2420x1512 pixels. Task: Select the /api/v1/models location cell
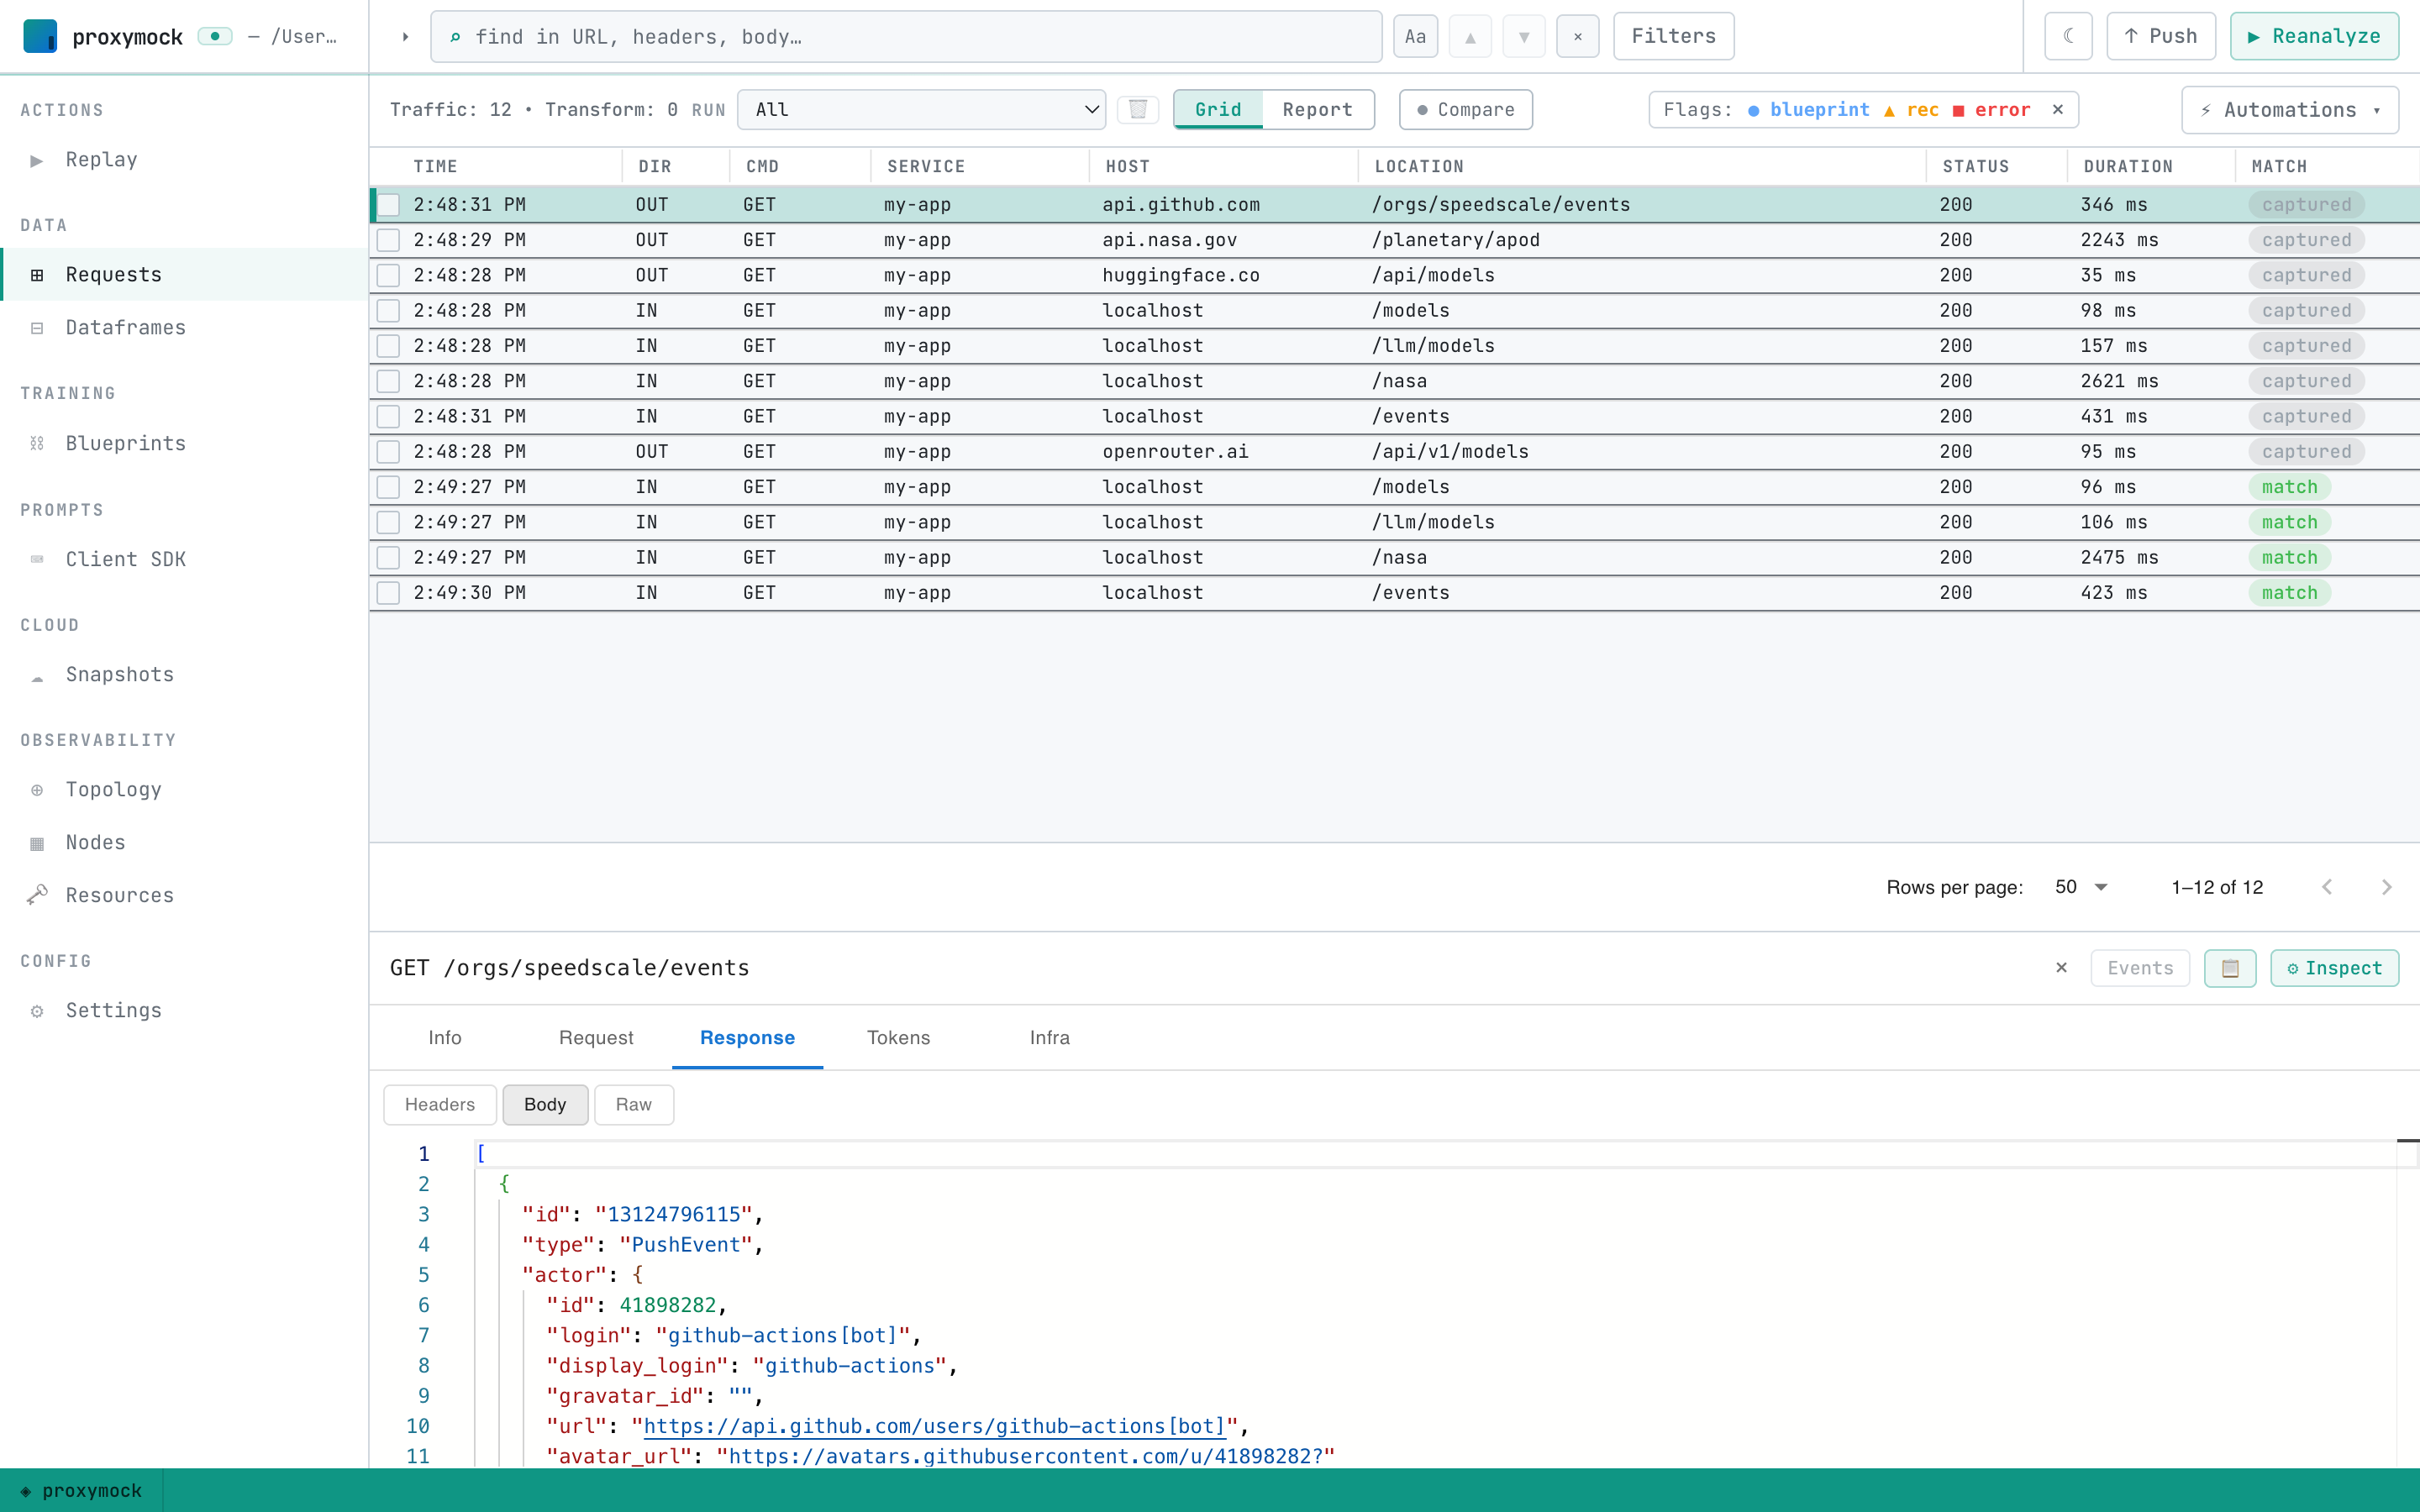[x=1450, y=452]
